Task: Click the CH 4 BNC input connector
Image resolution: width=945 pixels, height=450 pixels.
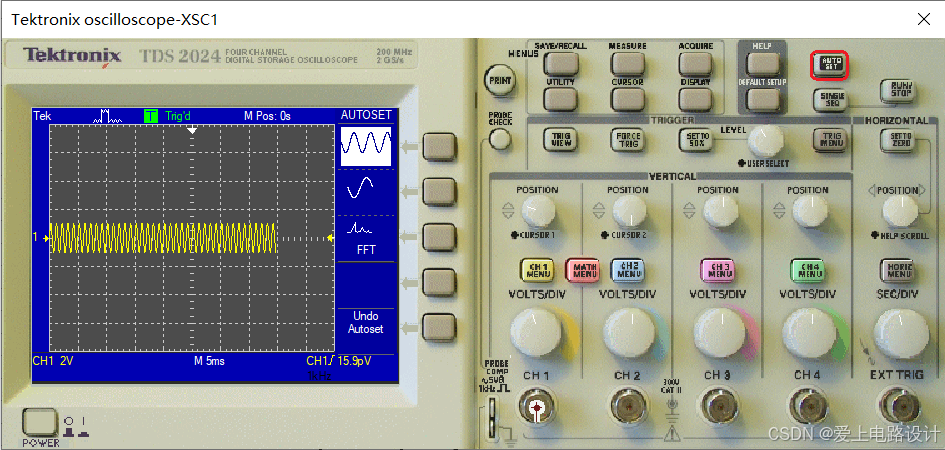Action: [808, 409]
